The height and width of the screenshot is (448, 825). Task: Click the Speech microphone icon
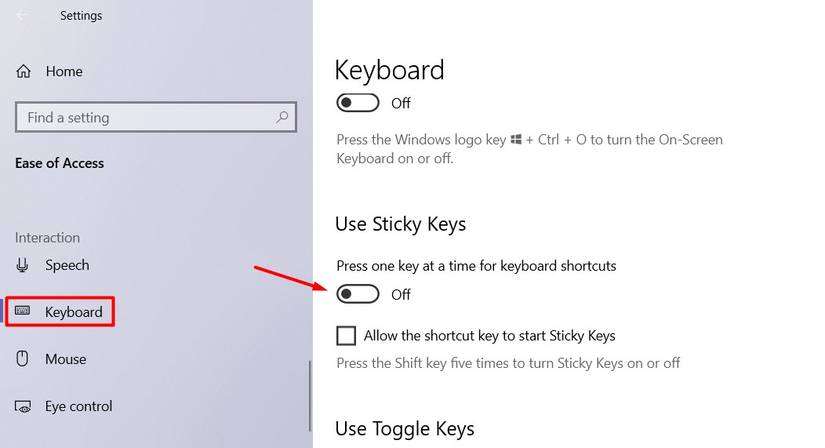tap(24, 265)
